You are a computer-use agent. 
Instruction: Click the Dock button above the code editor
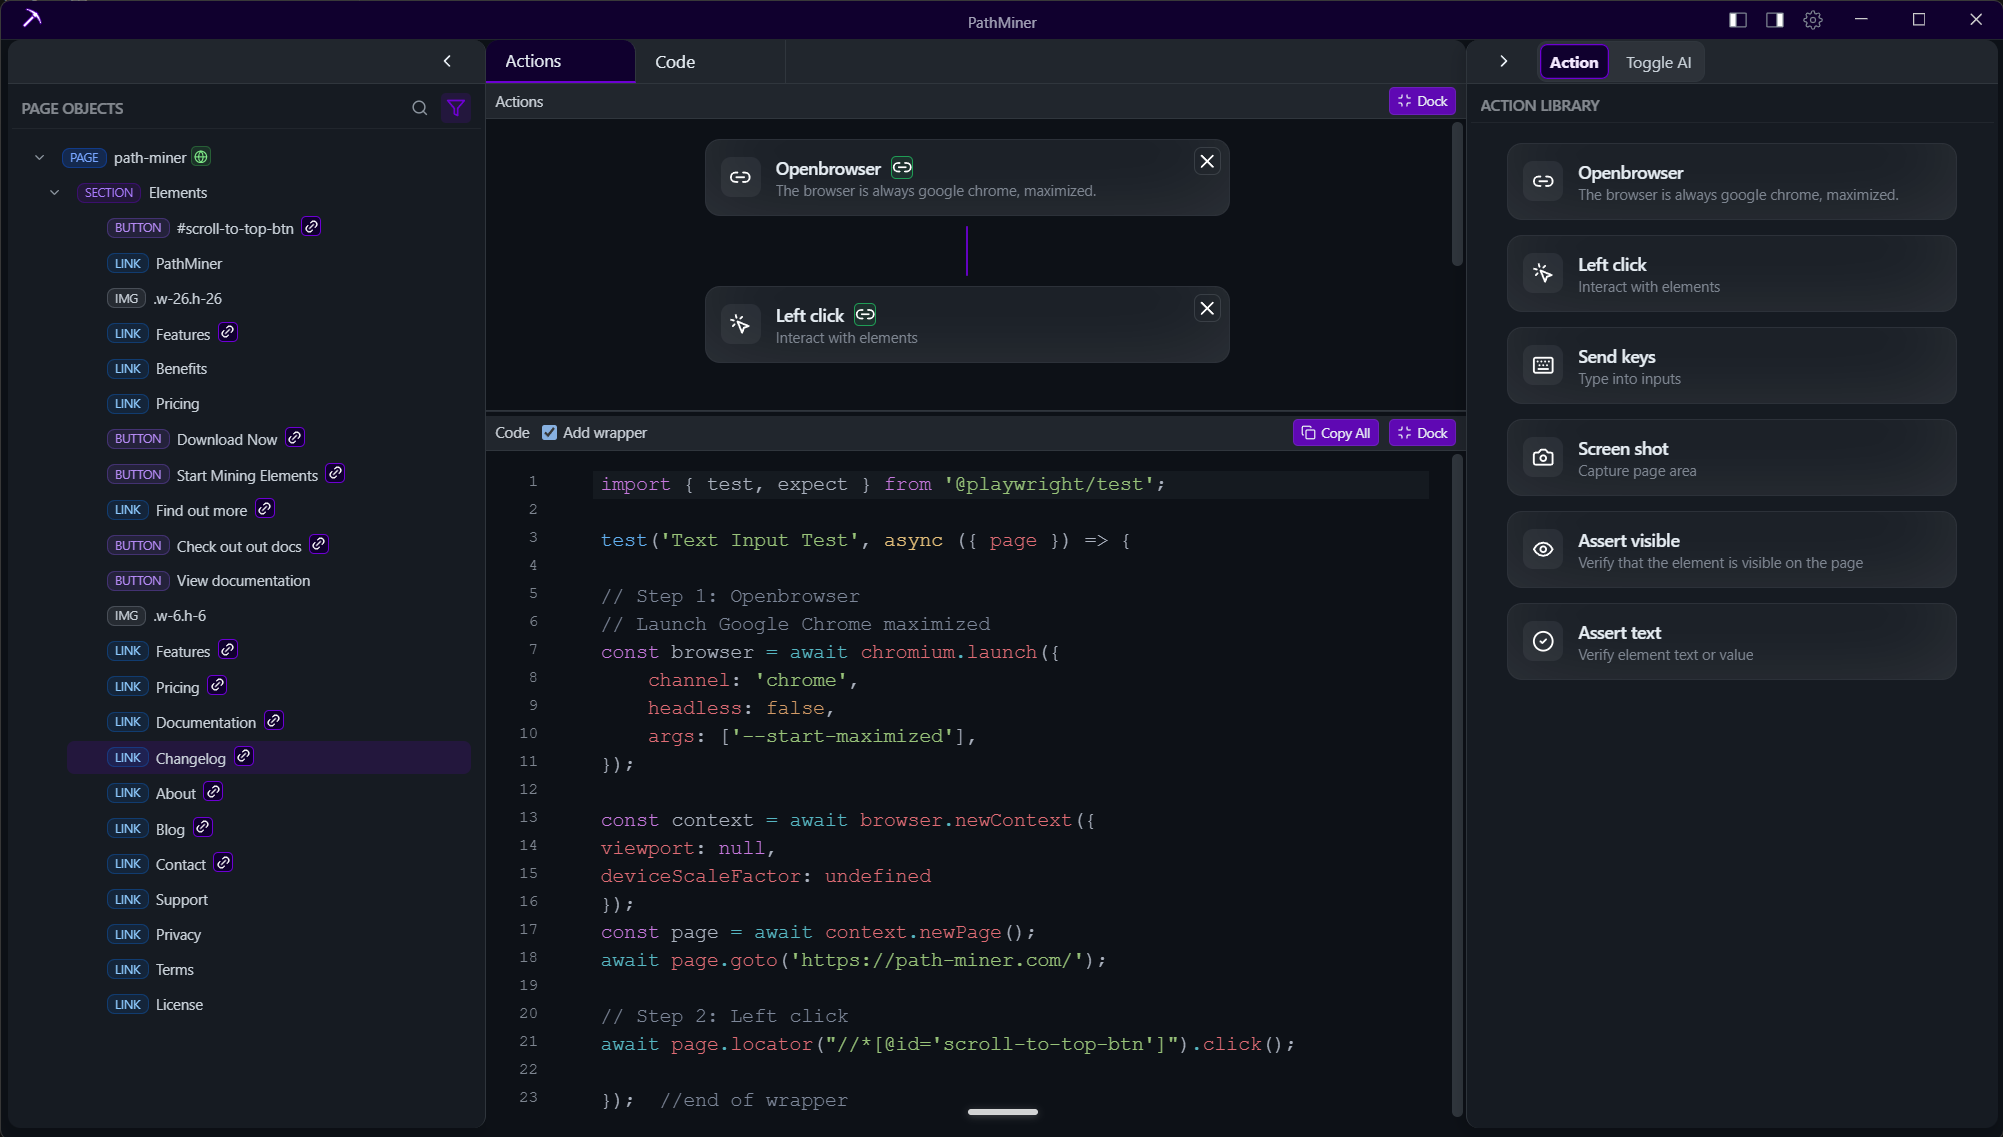[x=1421, y=432]
